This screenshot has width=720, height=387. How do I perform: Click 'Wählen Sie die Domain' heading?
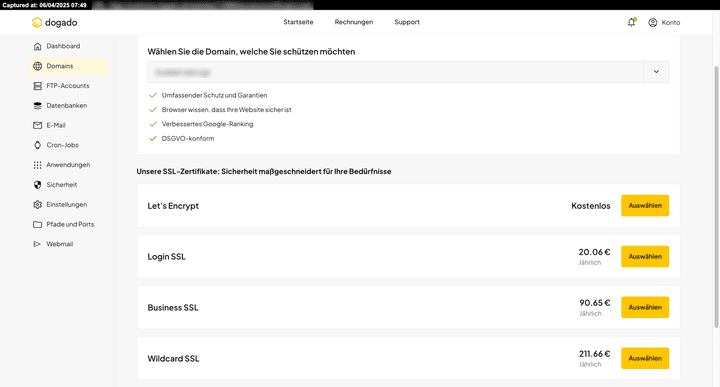point(251,52)
